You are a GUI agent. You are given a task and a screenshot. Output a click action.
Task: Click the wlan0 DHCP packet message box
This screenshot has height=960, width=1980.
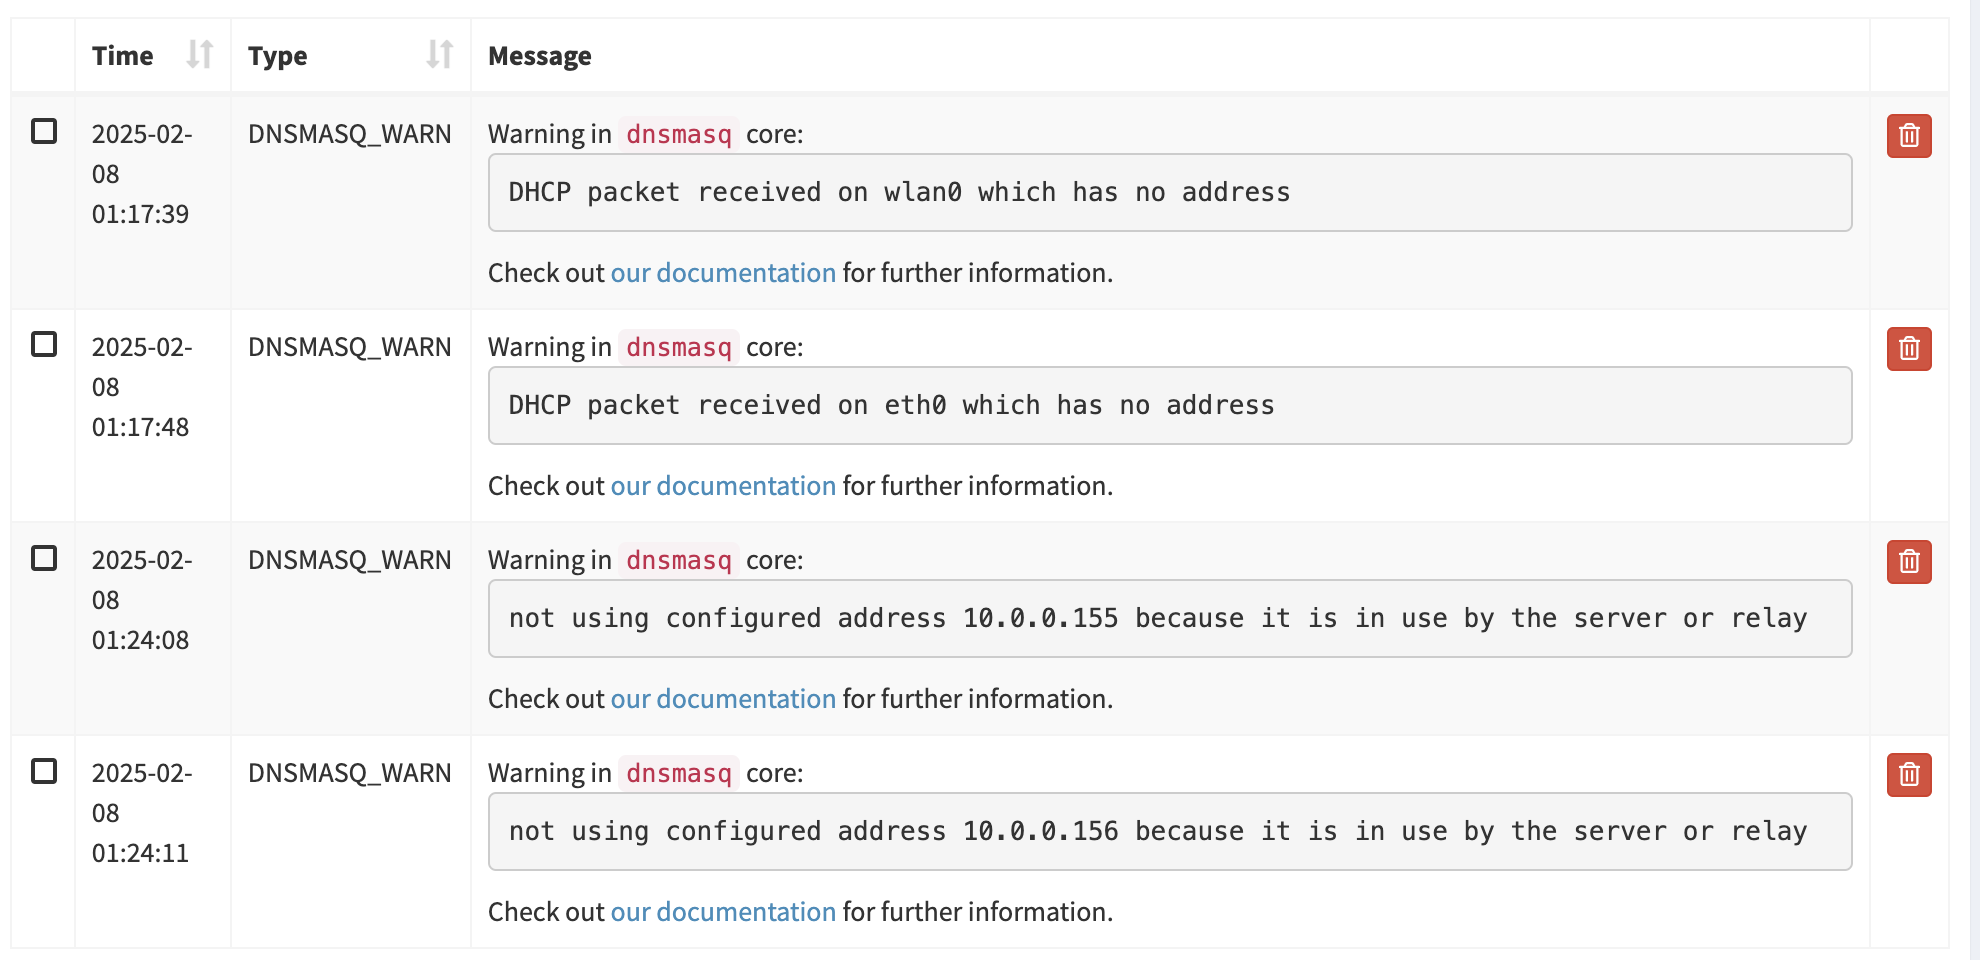click(x=1170, y=193)
